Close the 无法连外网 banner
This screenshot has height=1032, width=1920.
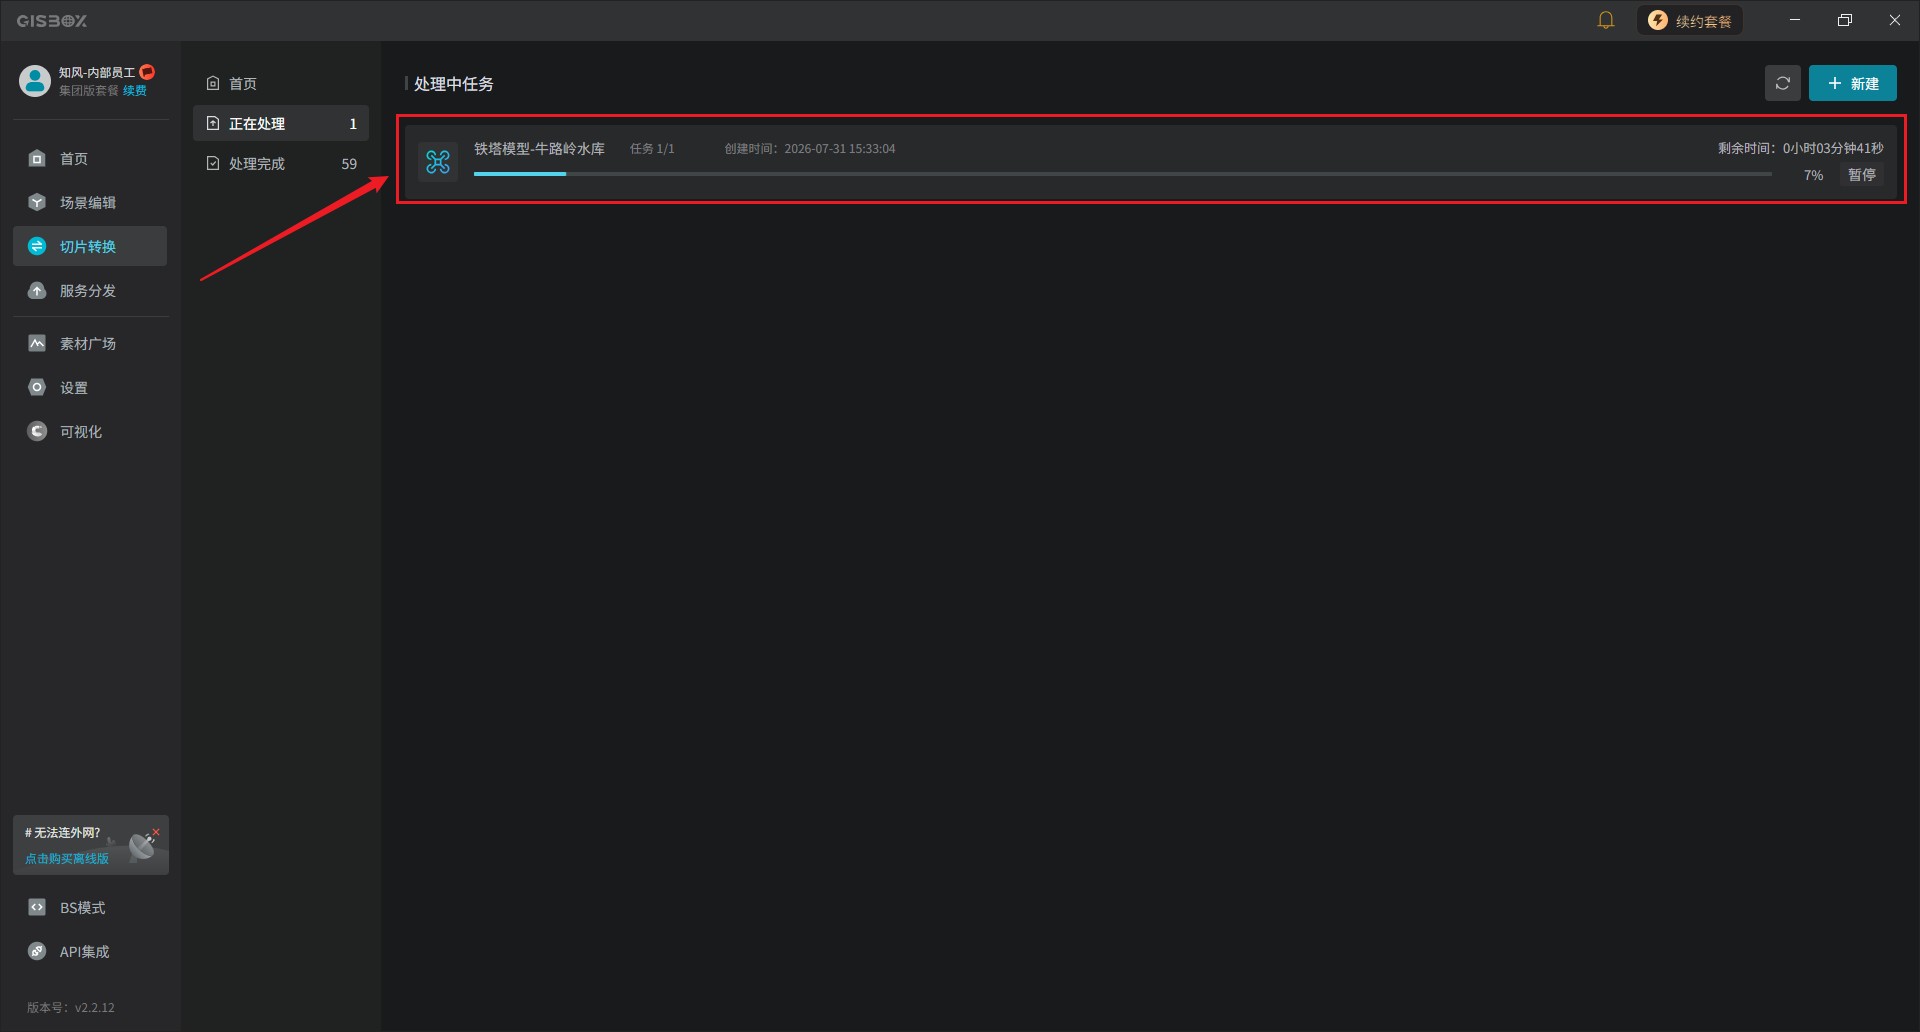click(x=156, y=831)
